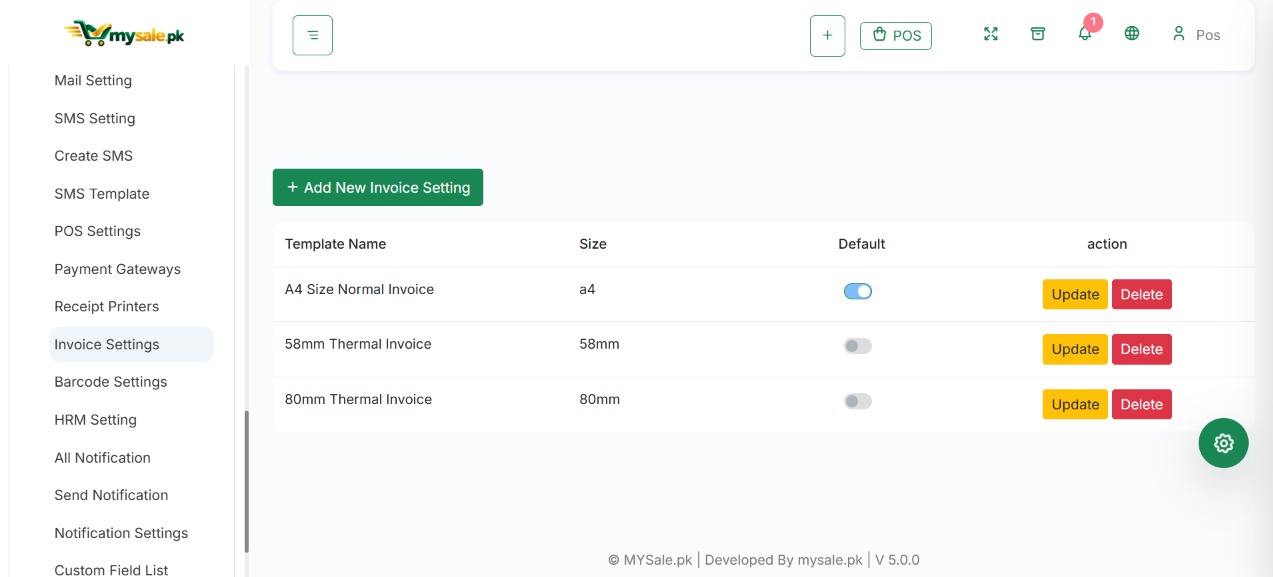This screenshot has width=1273, height=577.
Task: Click the 80mm Thermal Invoice name
Action: pos(358,399)
